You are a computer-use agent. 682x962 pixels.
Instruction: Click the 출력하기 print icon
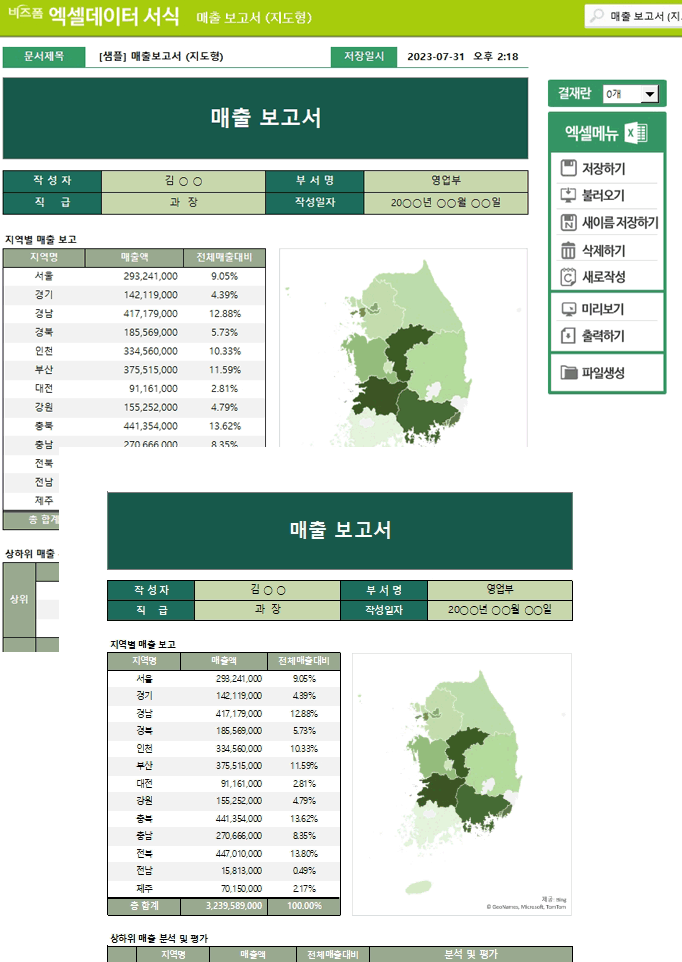click(569, 336)
